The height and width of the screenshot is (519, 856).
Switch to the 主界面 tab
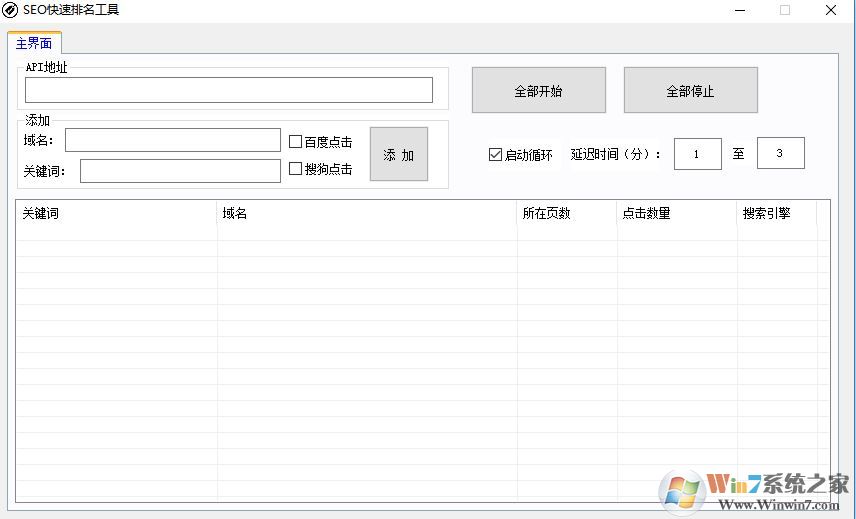pyautogui.click(x=34, y=44)
